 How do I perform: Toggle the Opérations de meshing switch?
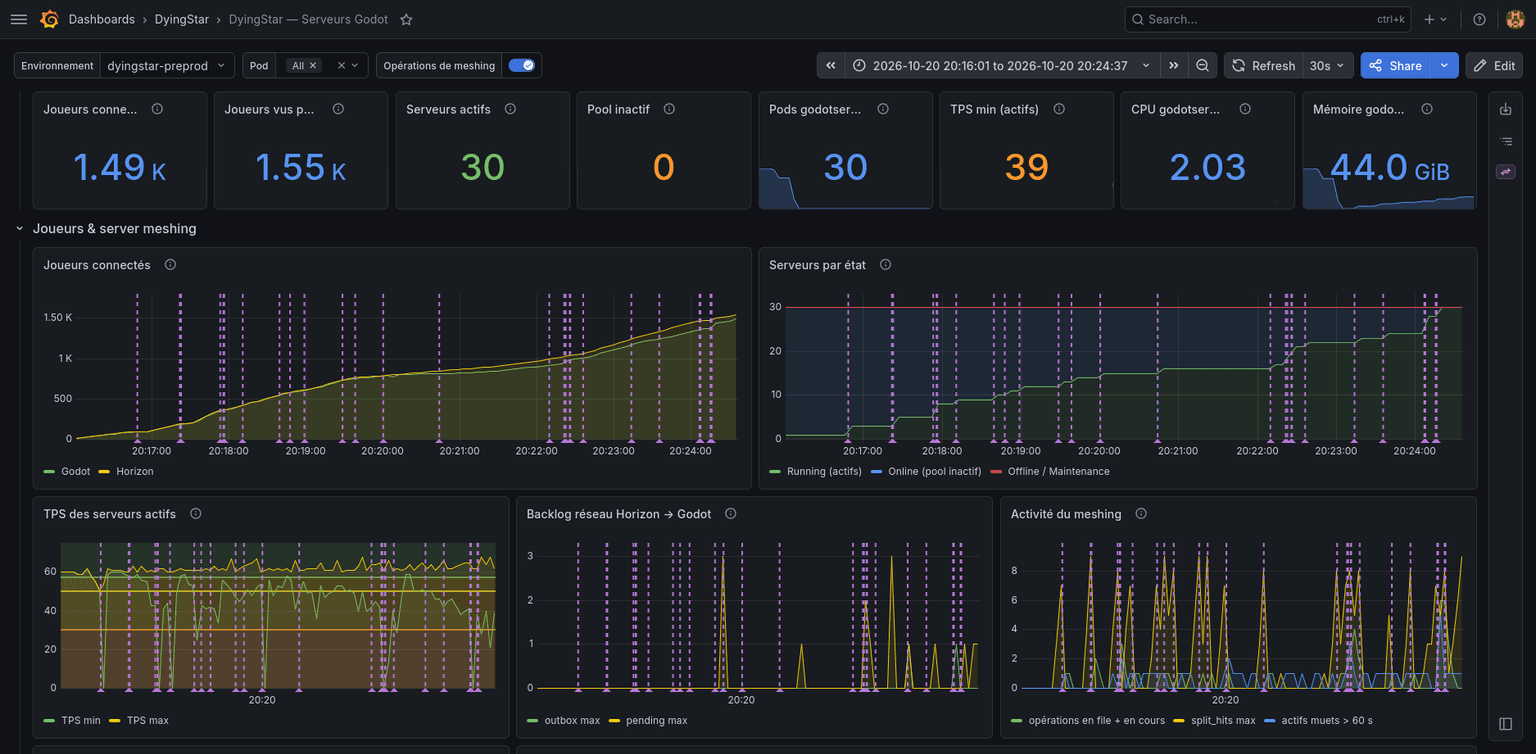click(x=521, y=65)
